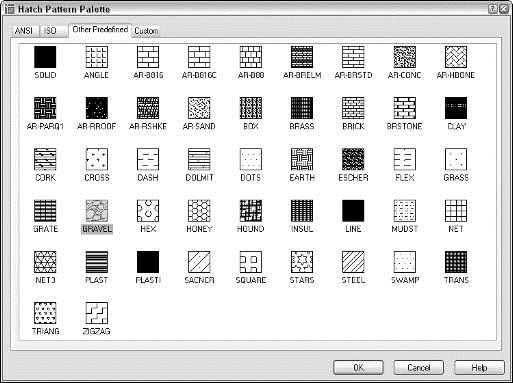This screenshot has height=383, width=513.
Task: Pick the TRIANG triangle pattern
Action: [x=45, y=313]
